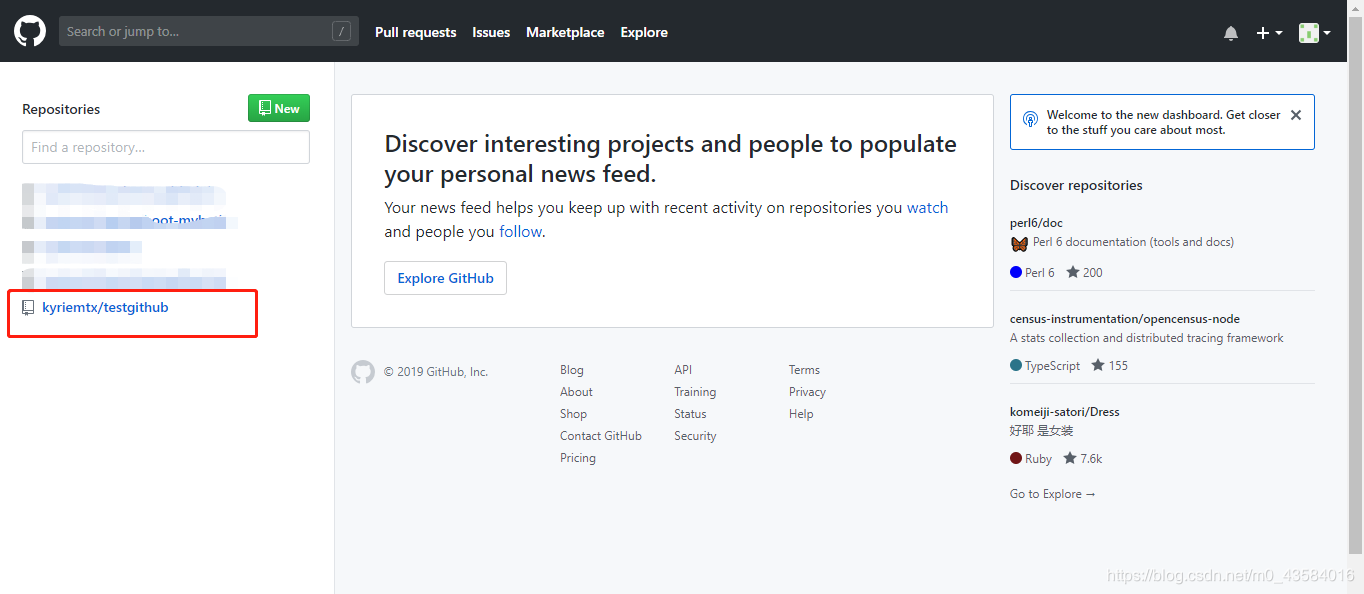The image size is (1364, 594).
Task: Click the butterfly emoji beside Perl 6 documentation
Action: click(x=1019, y=244)
